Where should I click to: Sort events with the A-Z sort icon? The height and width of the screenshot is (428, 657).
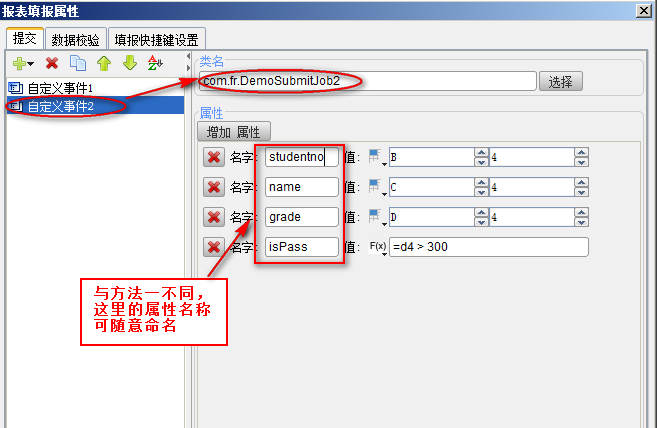(155, 63)
